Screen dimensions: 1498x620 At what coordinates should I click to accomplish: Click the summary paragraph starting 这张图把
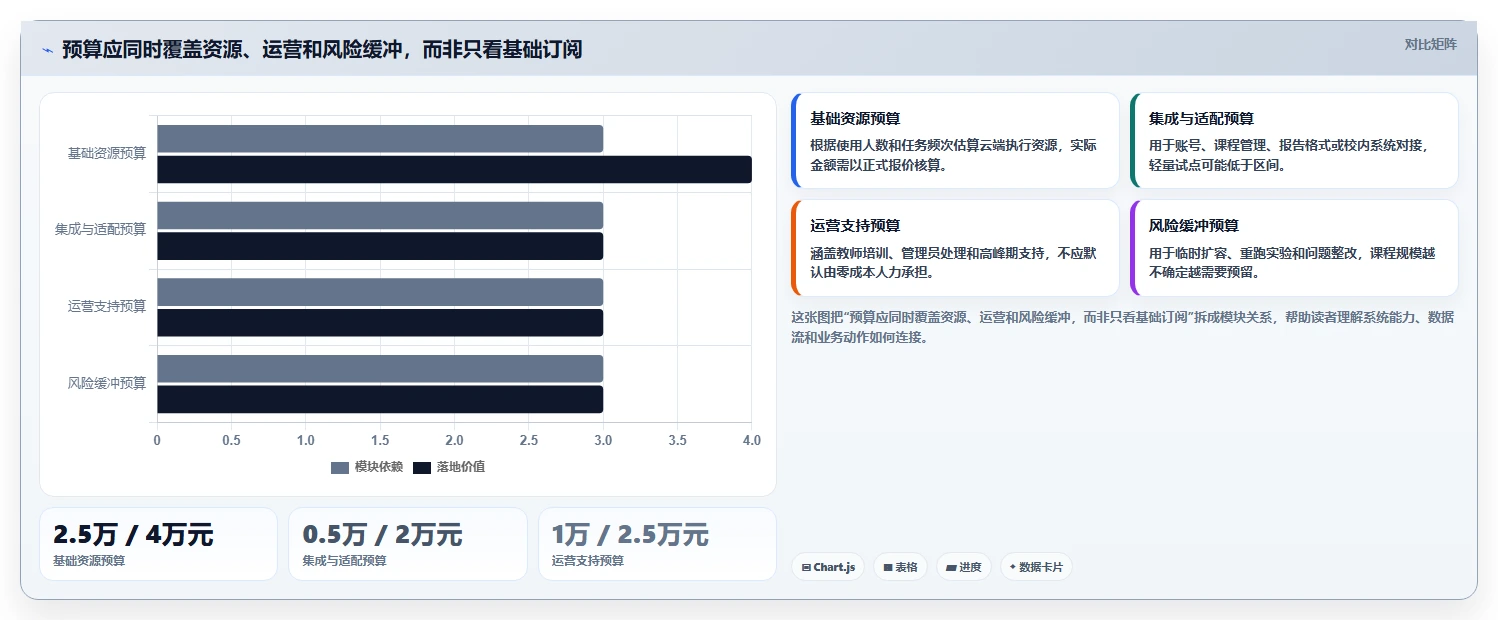[x=1122, y=327]
